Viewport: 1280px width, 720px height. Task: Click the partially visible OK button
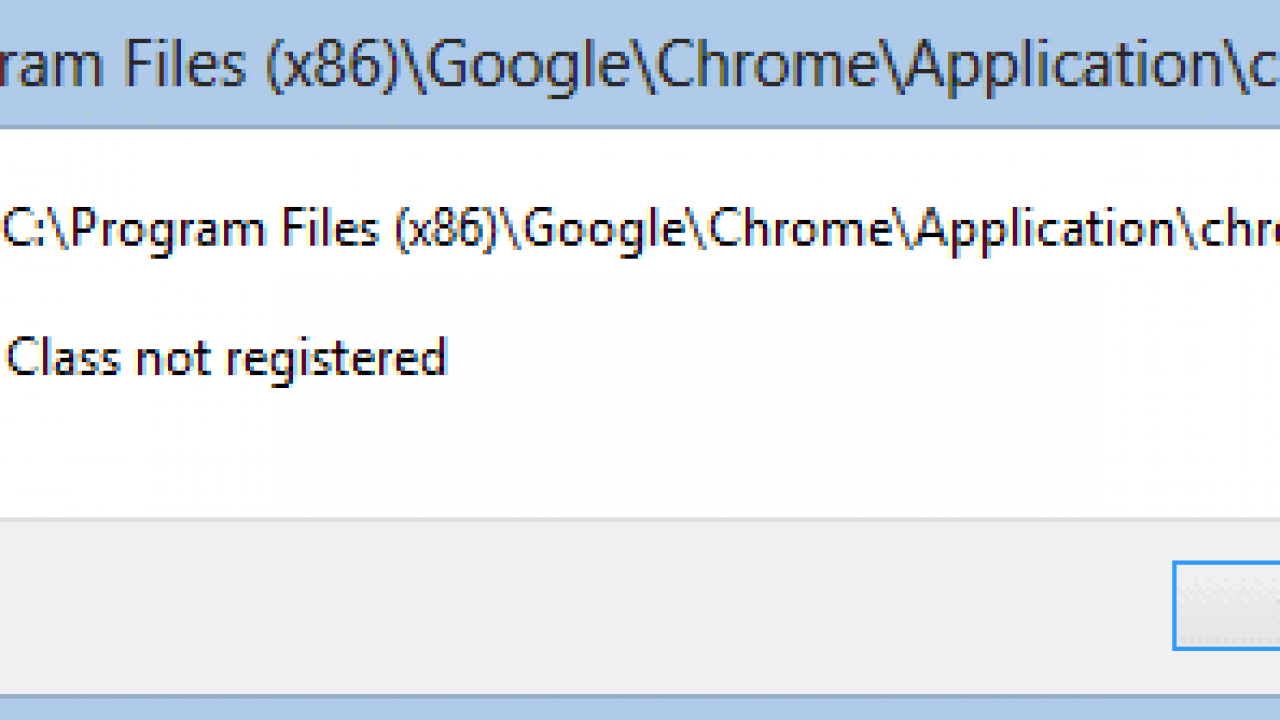pyautogui.click(x=1227, y=606)
